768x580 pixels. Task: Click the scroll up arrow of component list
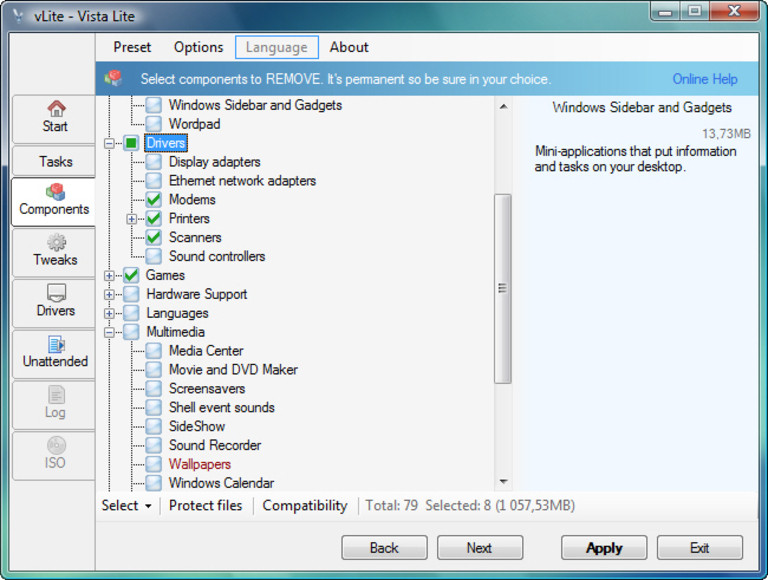tap(503, 106)
